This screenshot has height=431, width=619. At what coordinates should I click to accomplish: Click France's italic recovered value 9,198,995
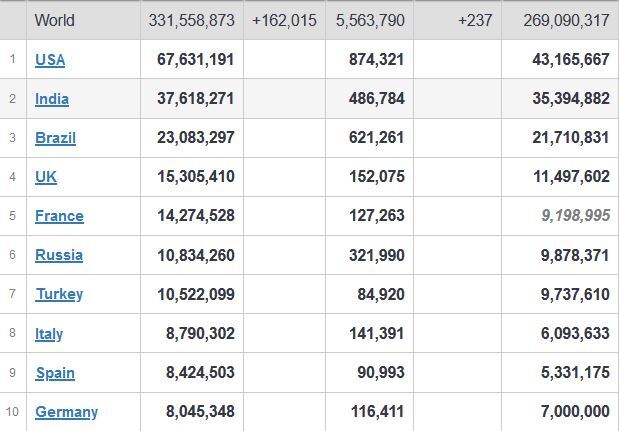(x=576, y=216)
